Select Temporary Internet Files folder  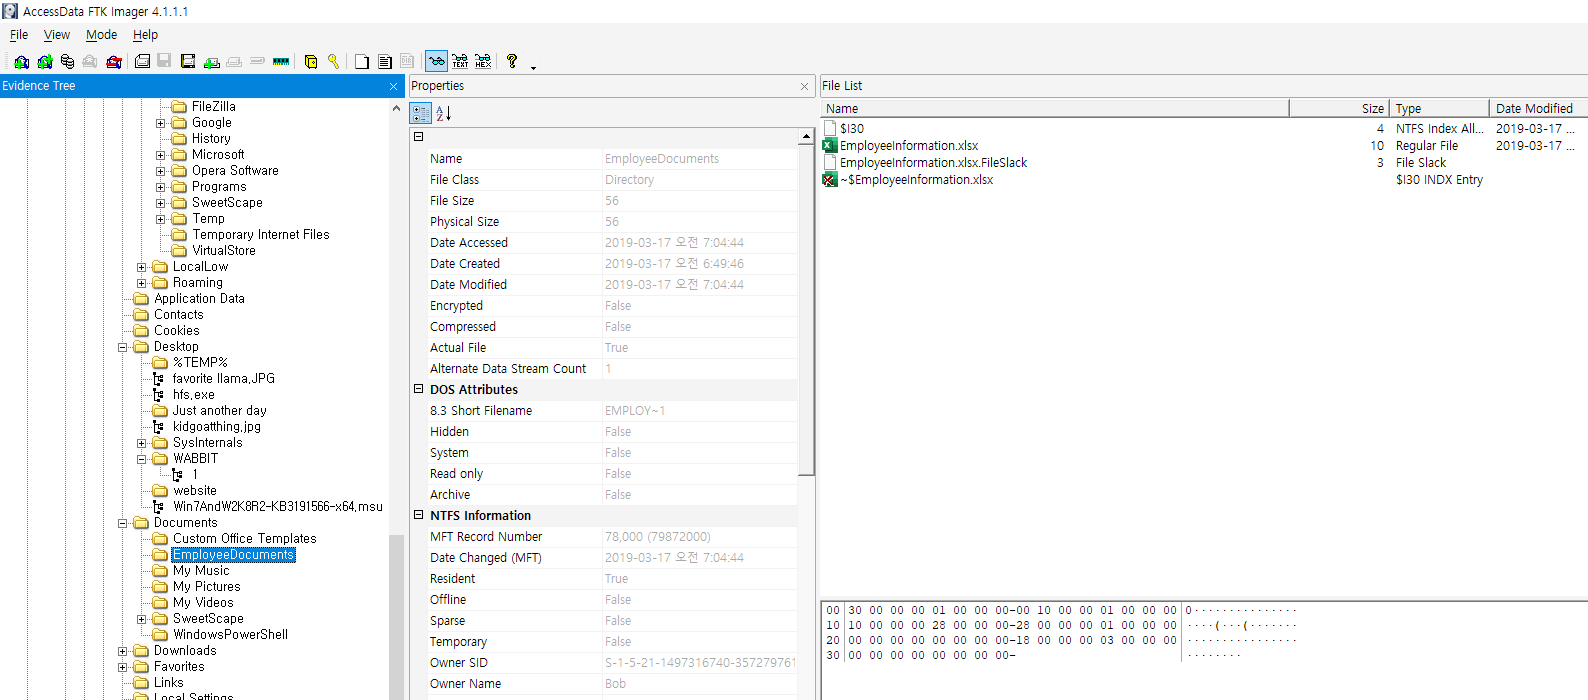click(260, 235)
